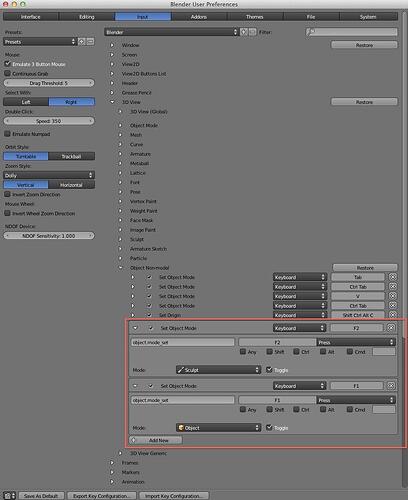Click the Double Click Speed slider

click(x=49, y=121)
